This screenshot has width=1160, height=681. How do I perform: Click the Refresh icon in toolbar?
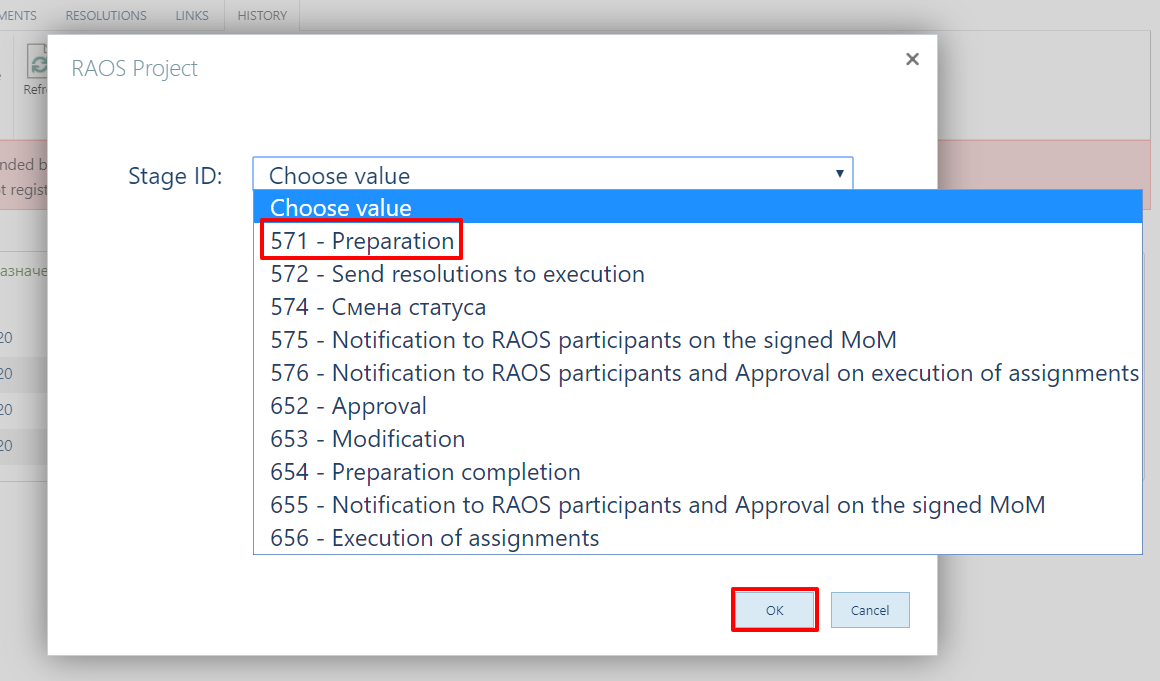(37, 61)
